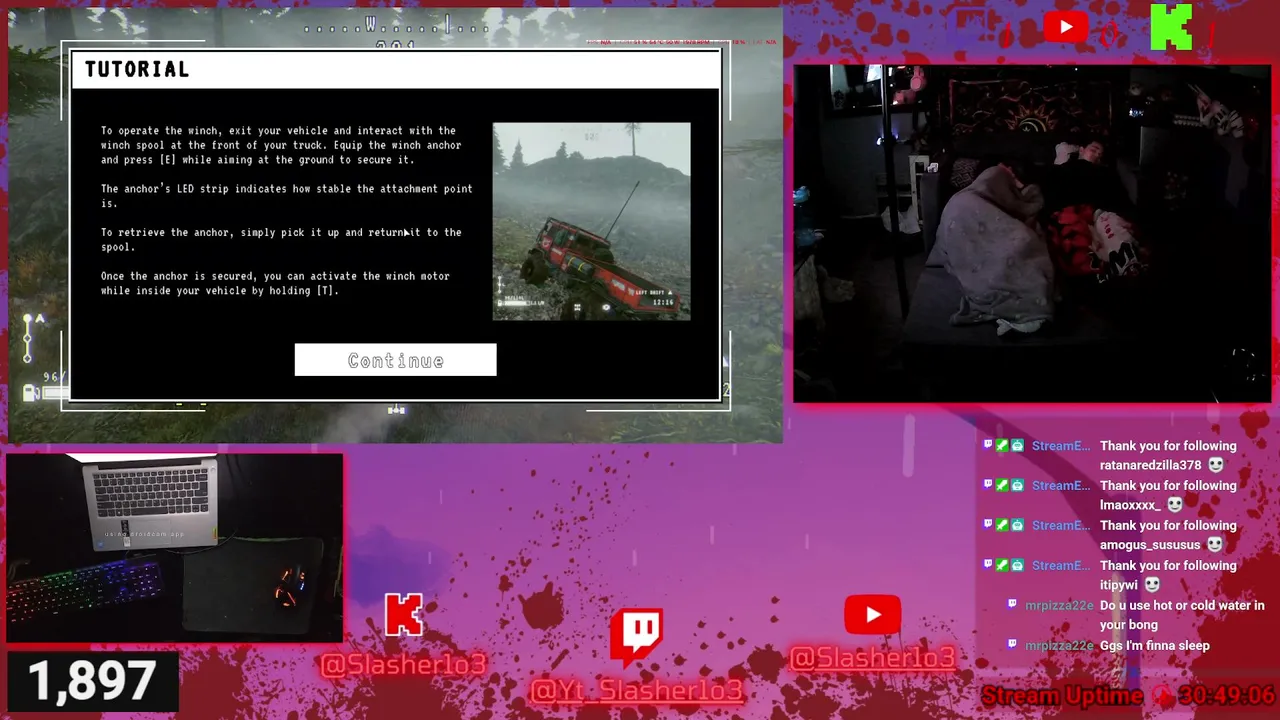This screenshot has height=720, width=1280.
Task: Click the robot badge in the itipywi message
Action: (1017, 566)
